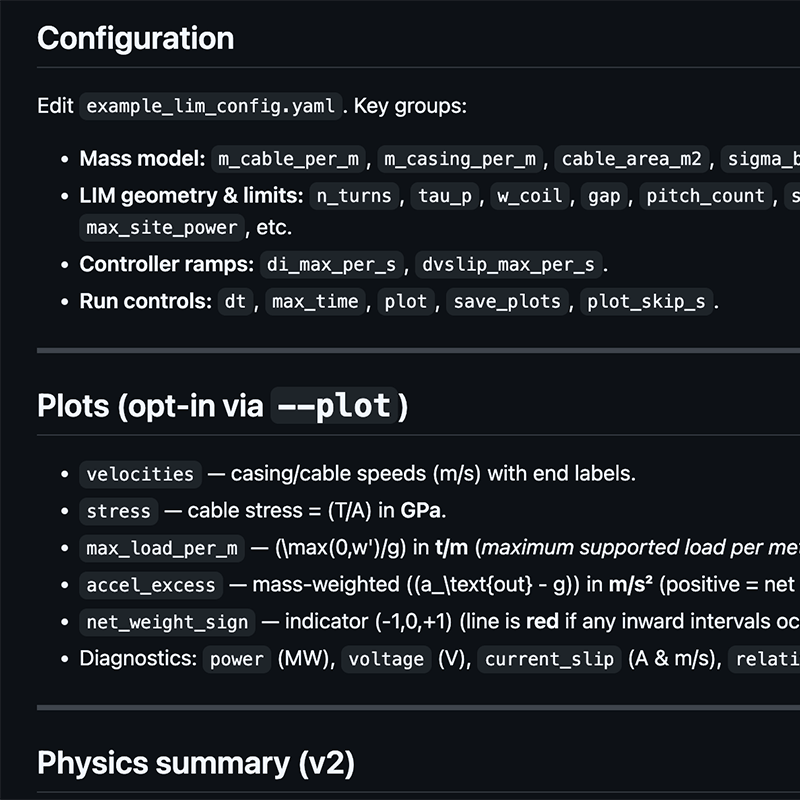Click the example_lim_config.yaml inline code
This screenshot has height=800, width=800.
click(x=210, y=106)
